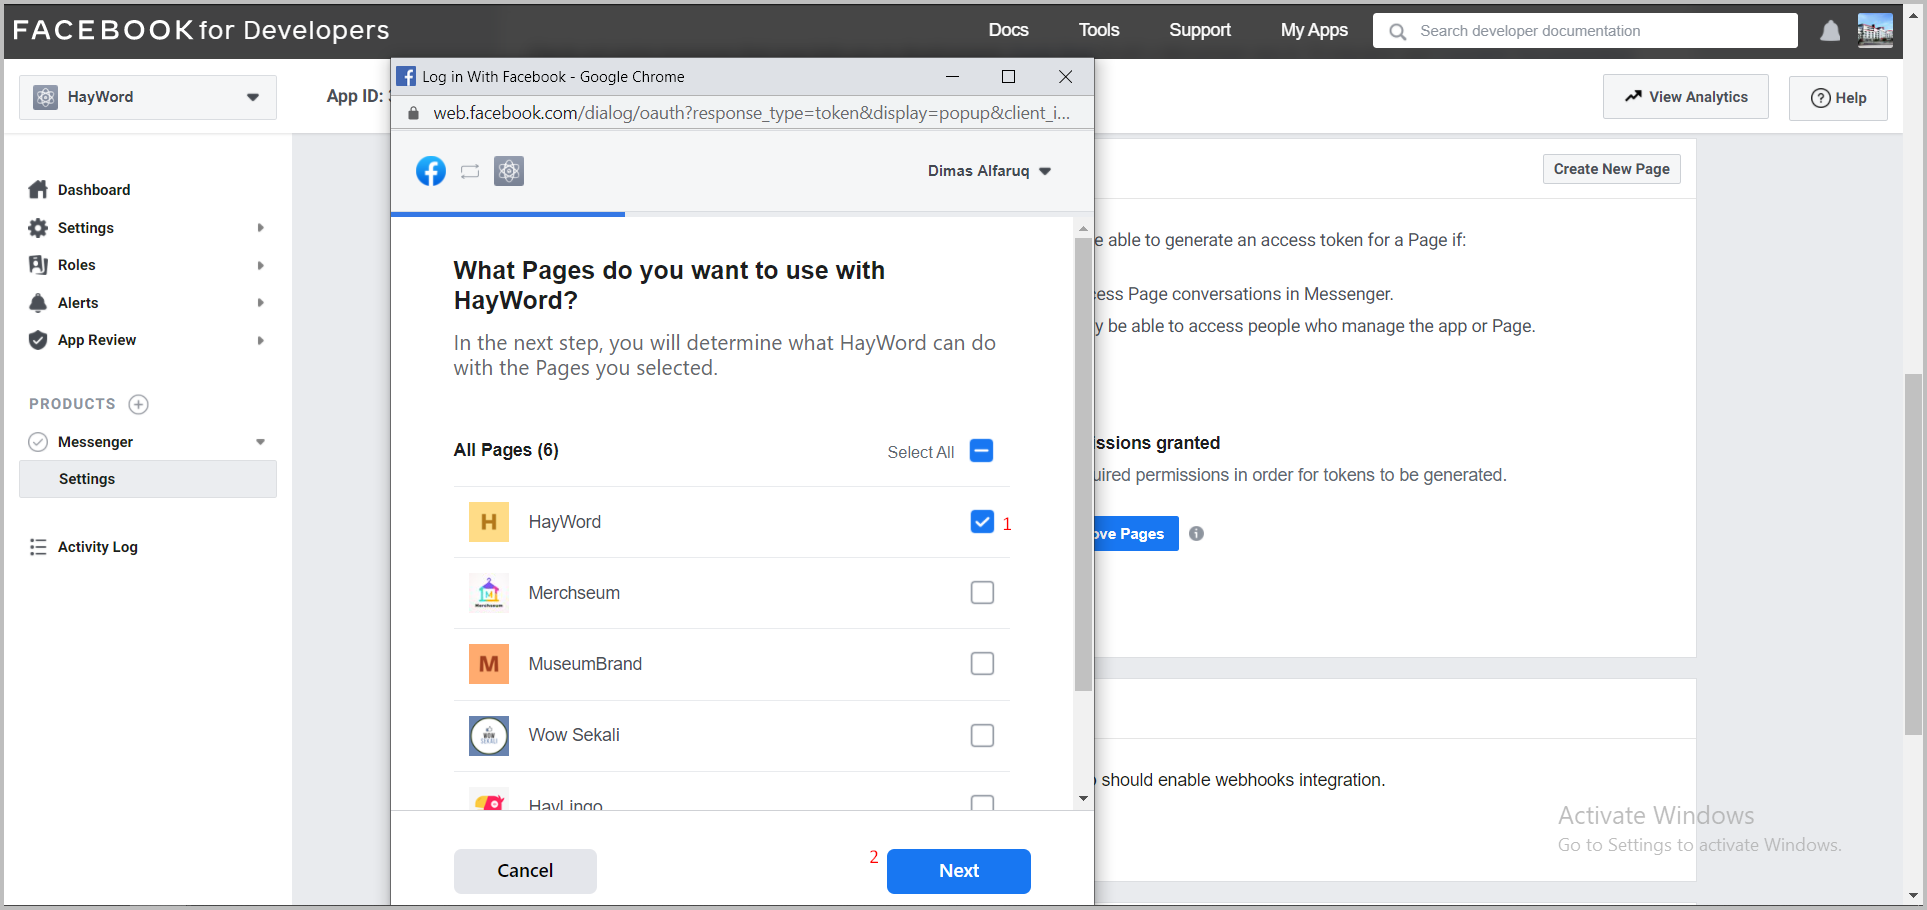Click the app gear icon in dialog header
This screenshot has width=1927, height=910.
(509, 171)
